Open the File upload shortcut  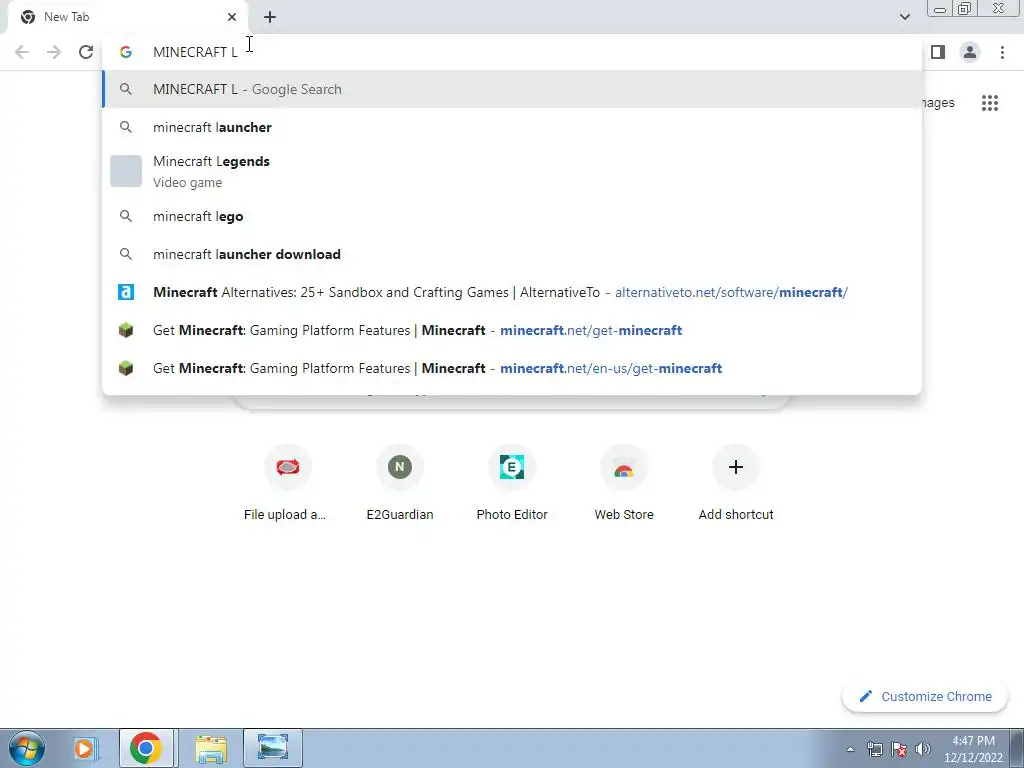287,483
